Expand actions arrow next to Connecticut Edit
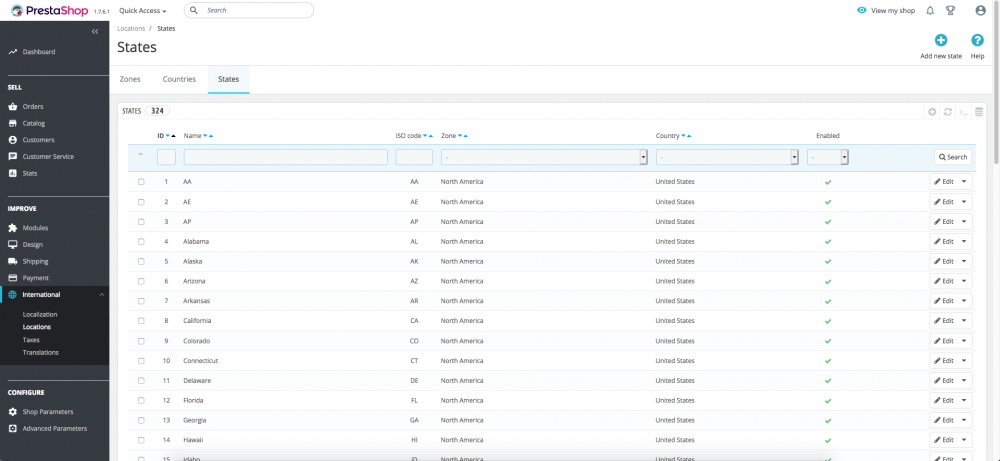 click(964, 361)
